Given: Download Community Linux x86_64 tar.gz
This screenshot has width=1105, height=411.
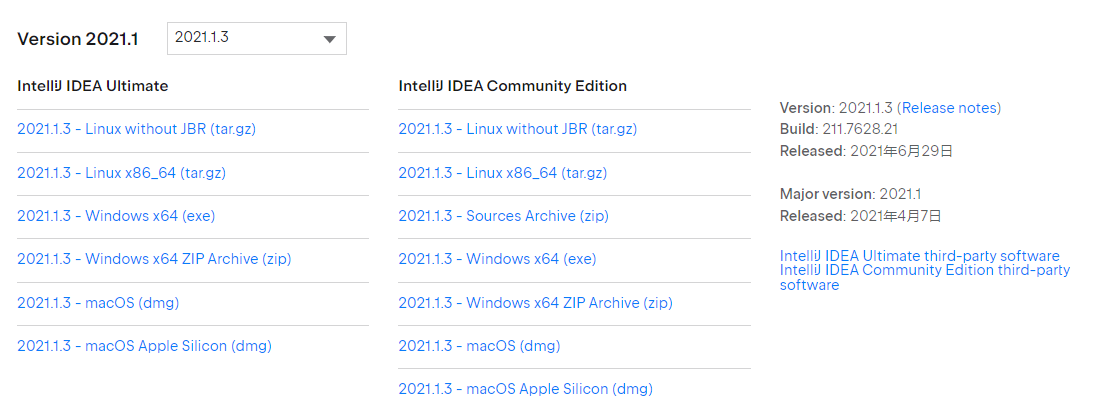Looking at the screenshot, I should click(502, 173).
